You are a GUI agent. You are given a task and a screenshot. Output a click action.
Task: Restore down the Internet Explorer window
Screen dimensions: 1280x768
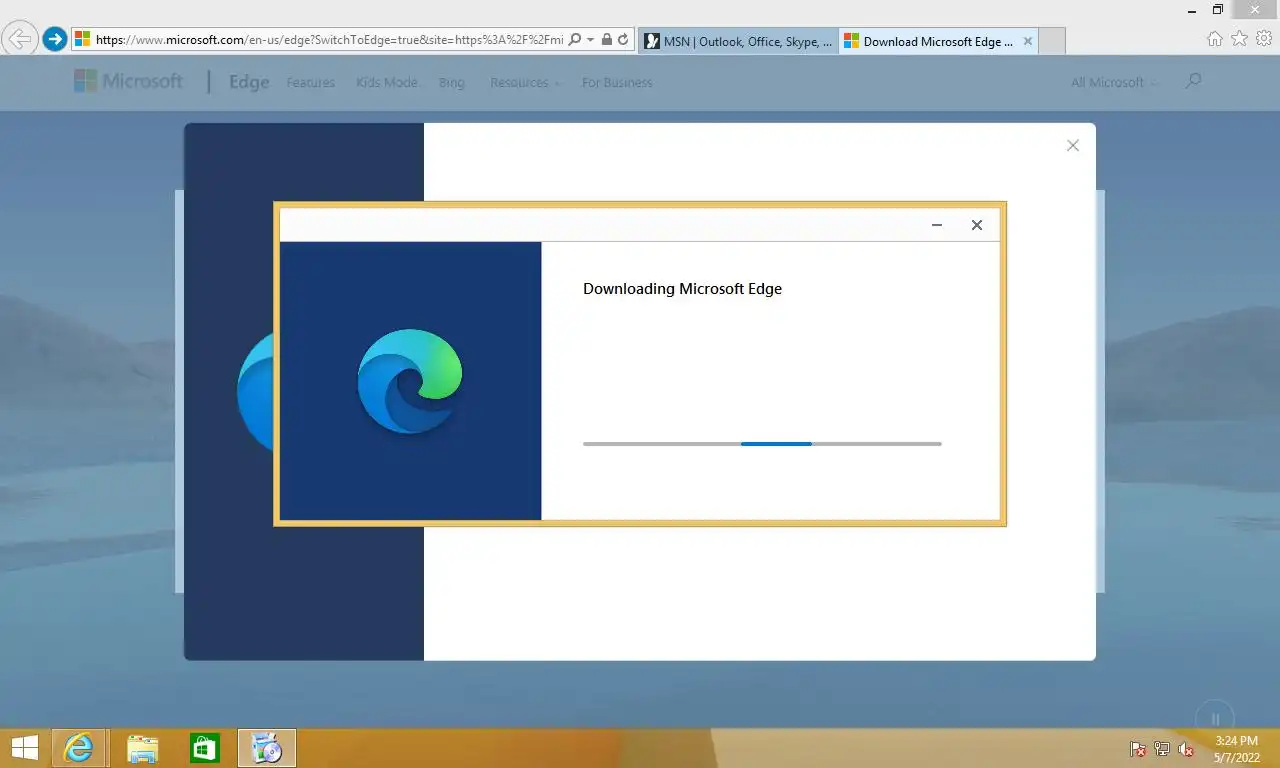[1217, 9]
